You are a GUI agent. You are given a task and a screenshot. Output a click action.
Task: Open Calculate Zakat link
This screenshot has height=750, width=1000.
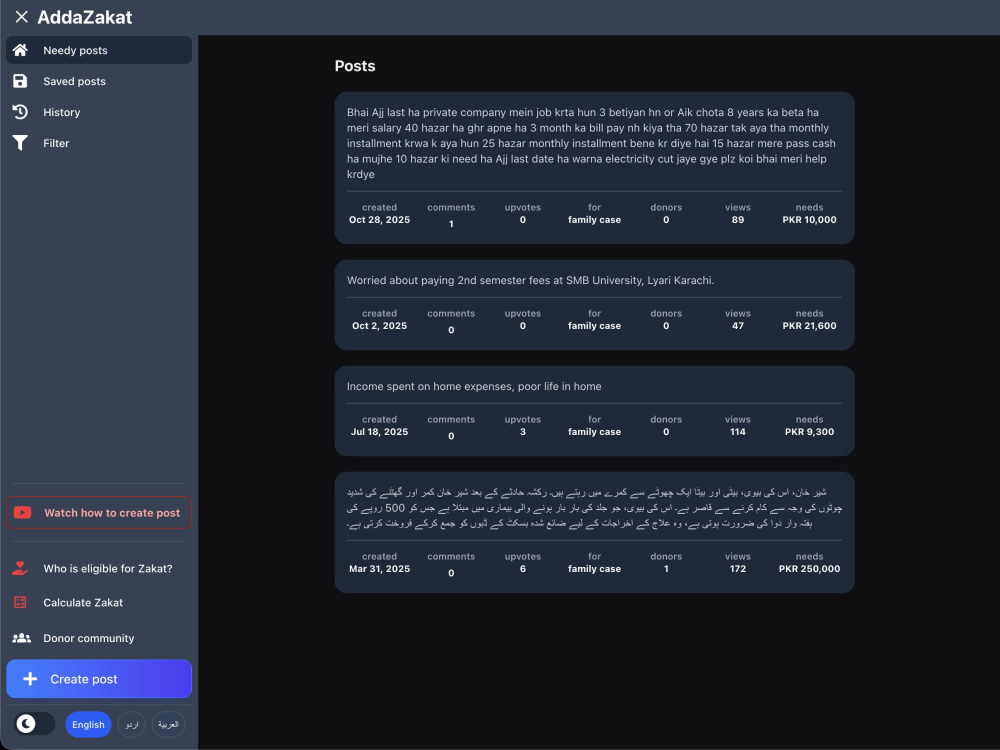[99, 603]
